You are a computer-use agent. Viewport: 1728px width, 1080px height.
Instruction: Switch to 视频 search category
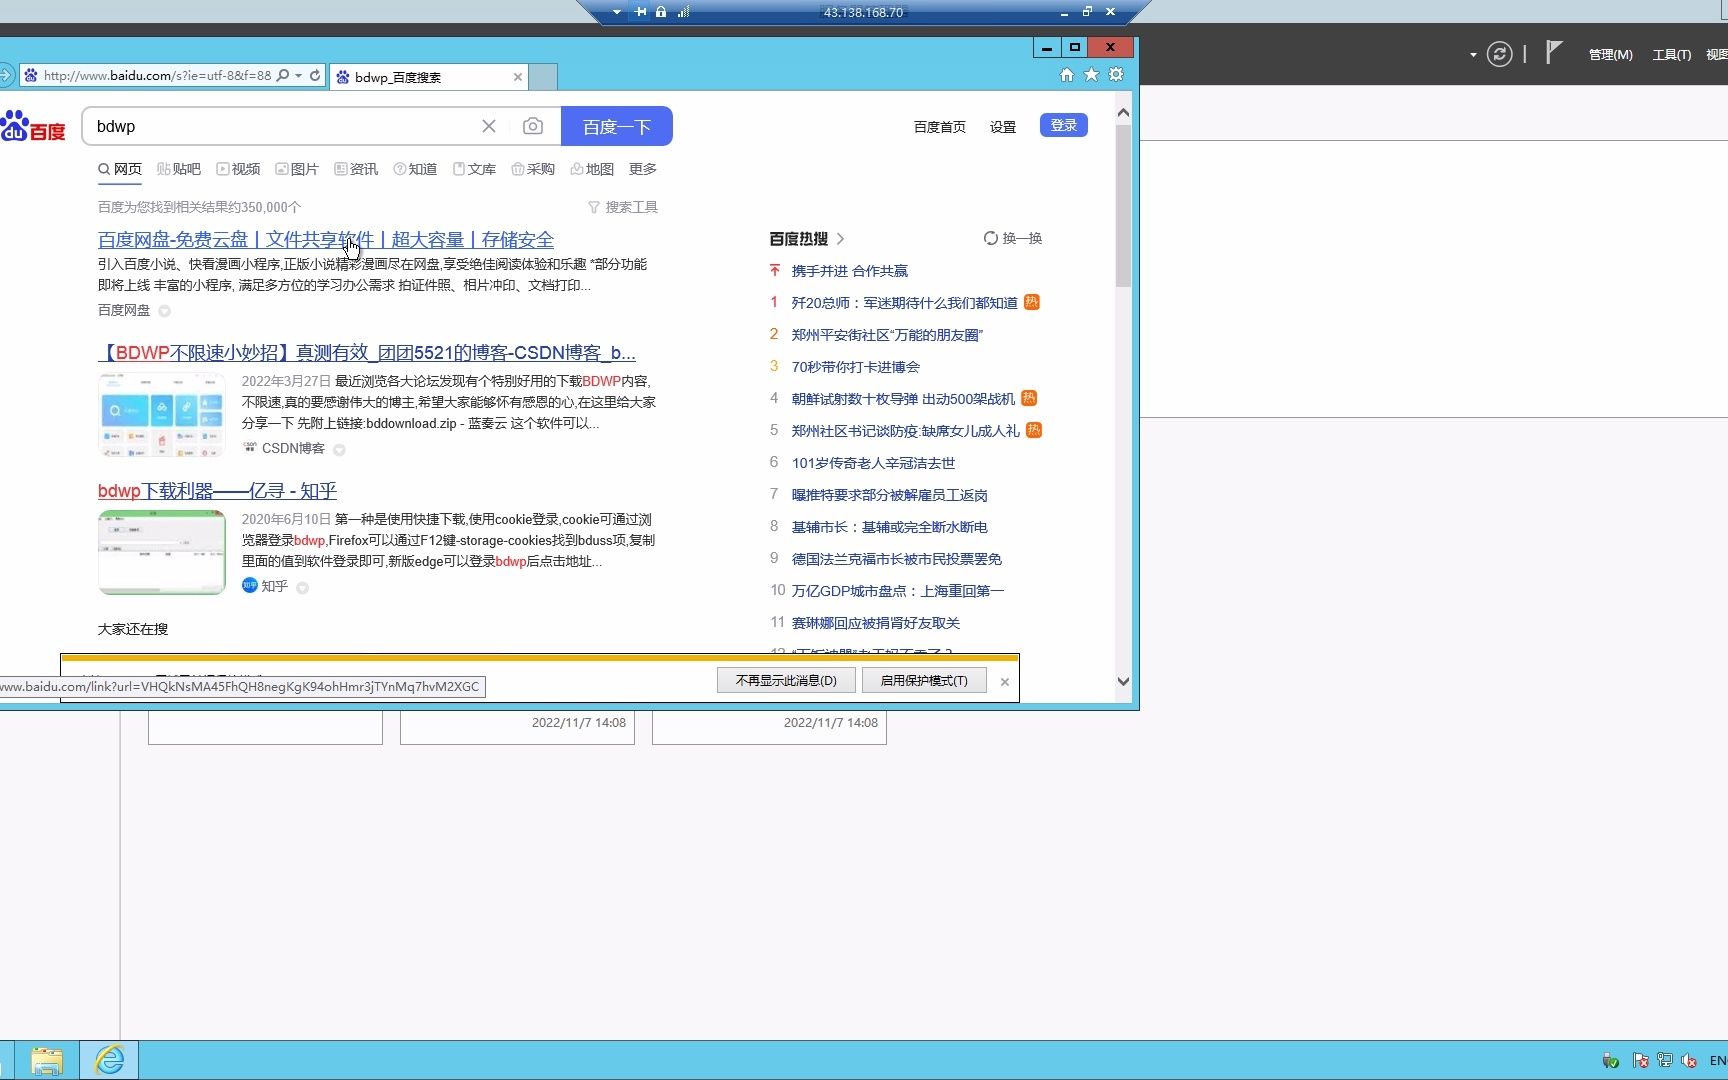tap(238, 169)
